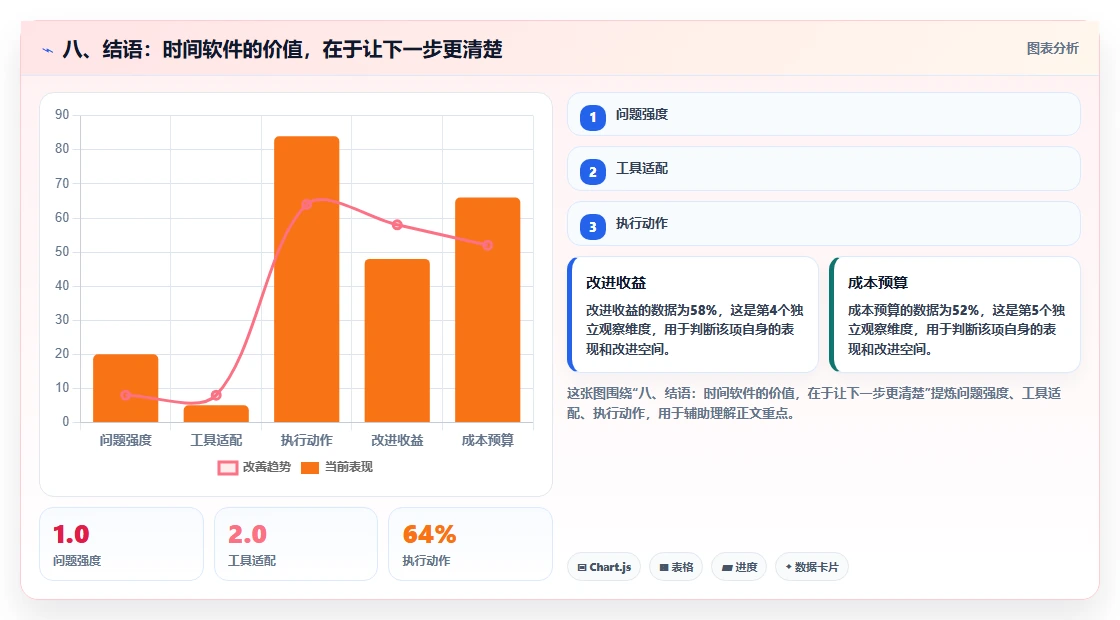This screenshot has height=620, width=1120.
Task: Click the 工具适配 short orange bar
Action: (216, 414)
